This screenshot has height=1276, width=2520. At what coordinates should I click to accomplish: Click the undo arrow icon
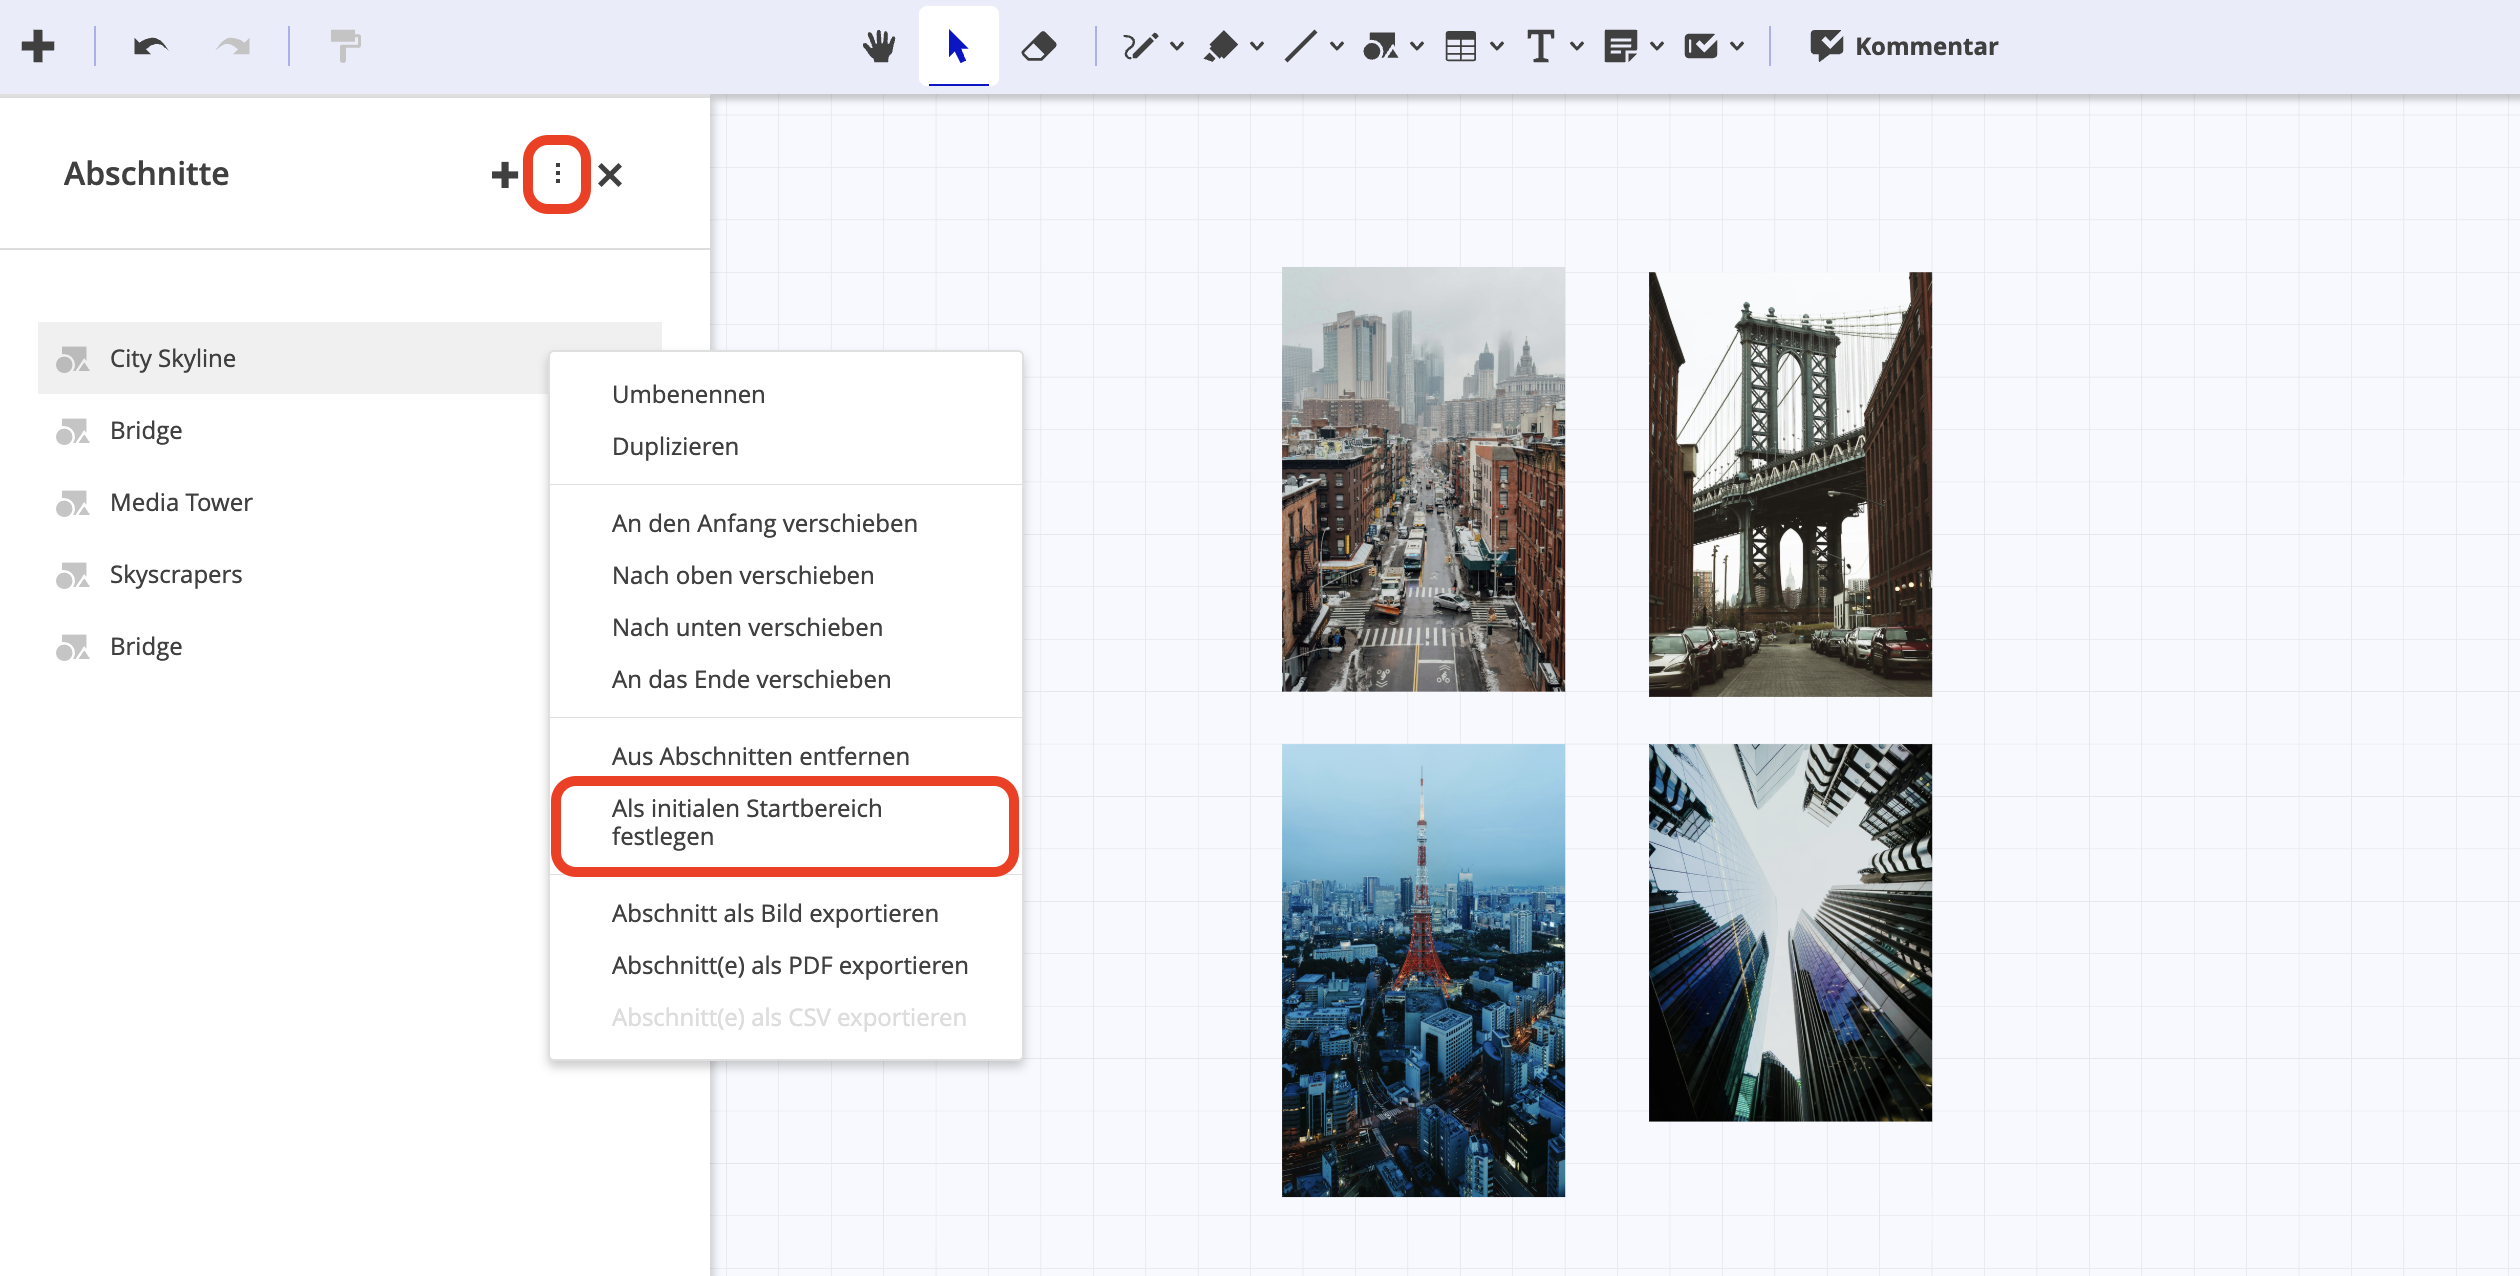(150, 46)
